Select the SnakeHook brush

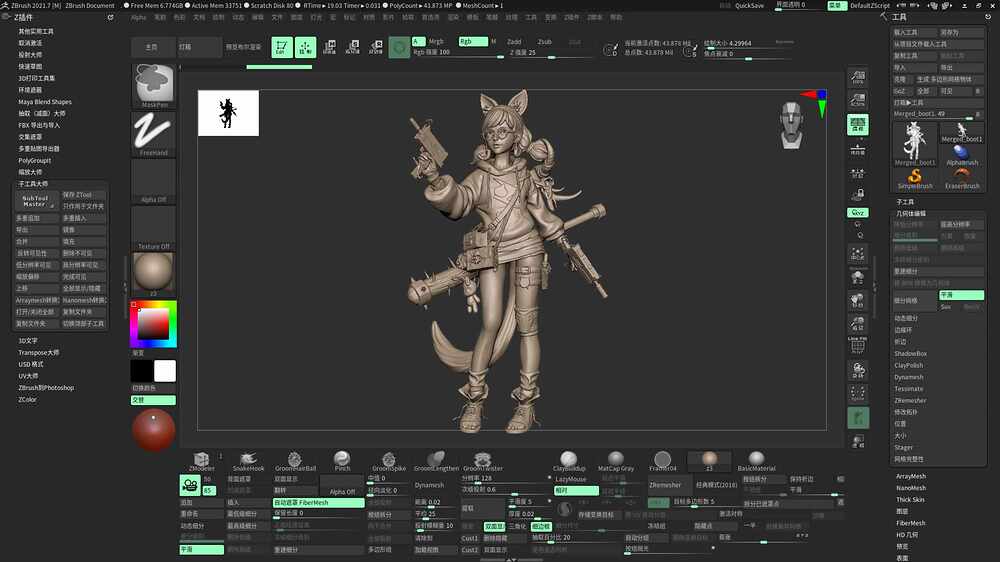coord(248,461)
